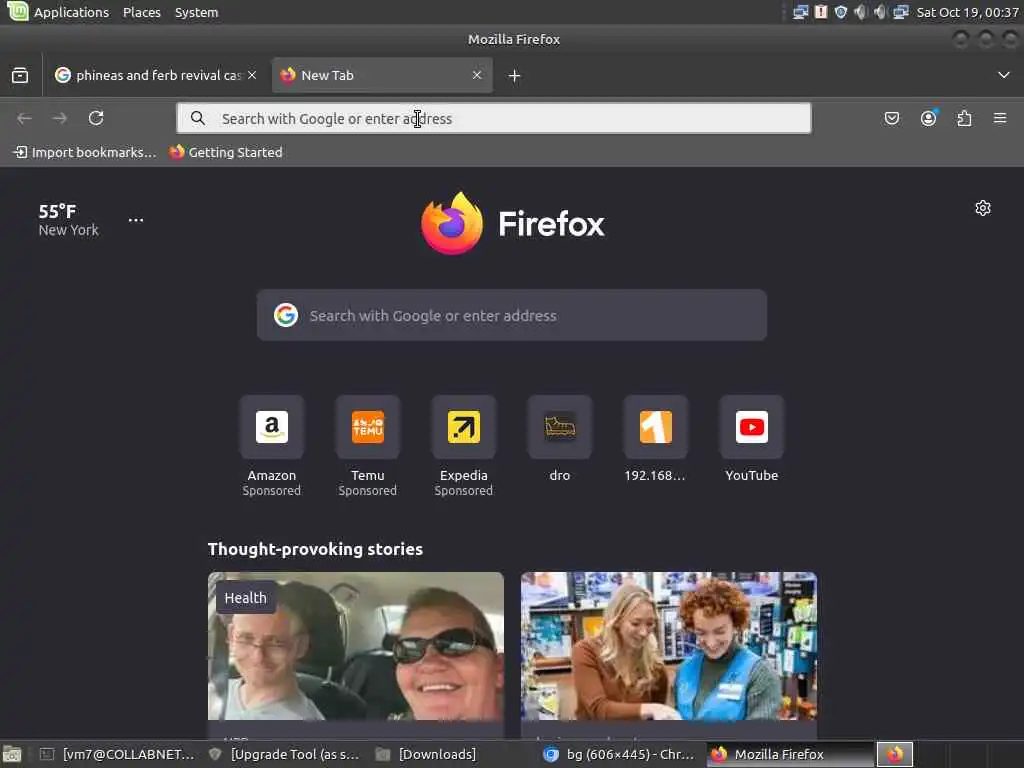Click the Linux Mint menu logo
Viewport: 1024px width, 768px height.
click(x=18, y=11)
